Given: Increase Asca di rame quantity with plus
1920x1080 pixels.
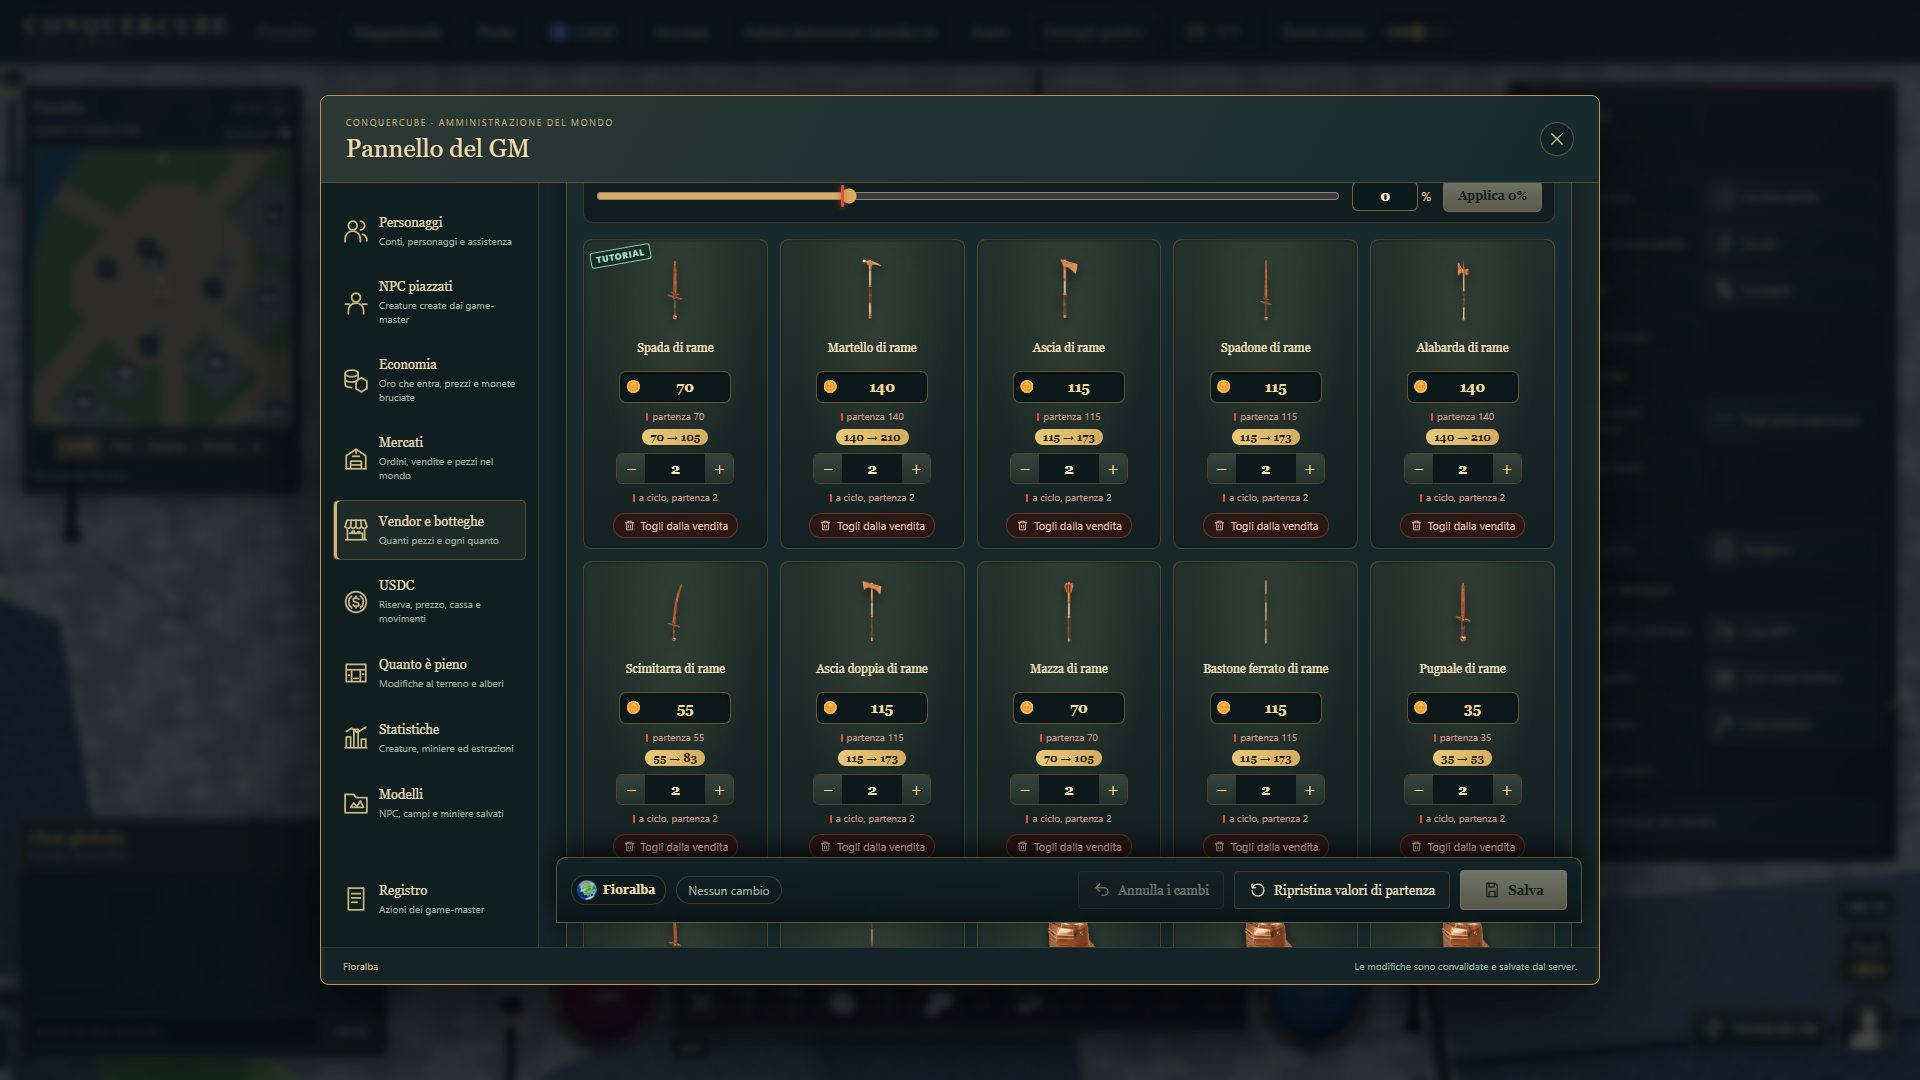Looking at the screenshot, I should 1112,469.
